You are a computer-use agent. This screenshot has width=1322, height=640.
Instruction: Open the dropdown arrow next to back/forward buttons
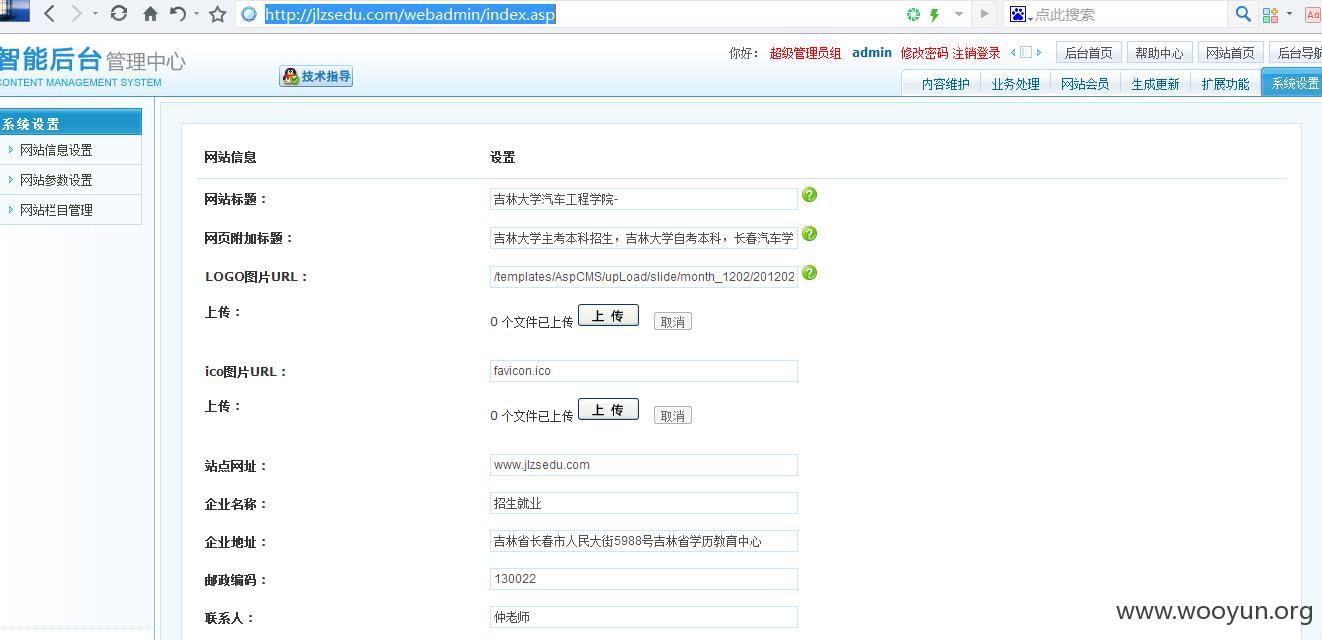[96, 14]
